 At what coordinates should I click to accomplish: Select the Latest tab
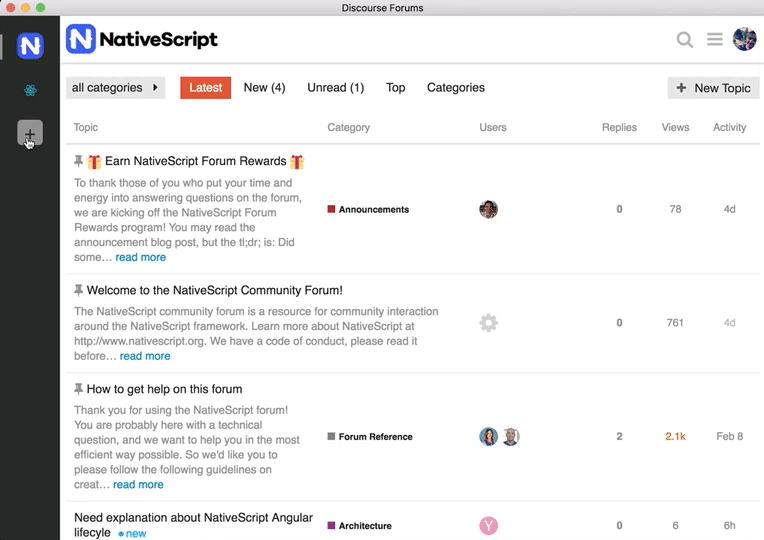(206, 88)
